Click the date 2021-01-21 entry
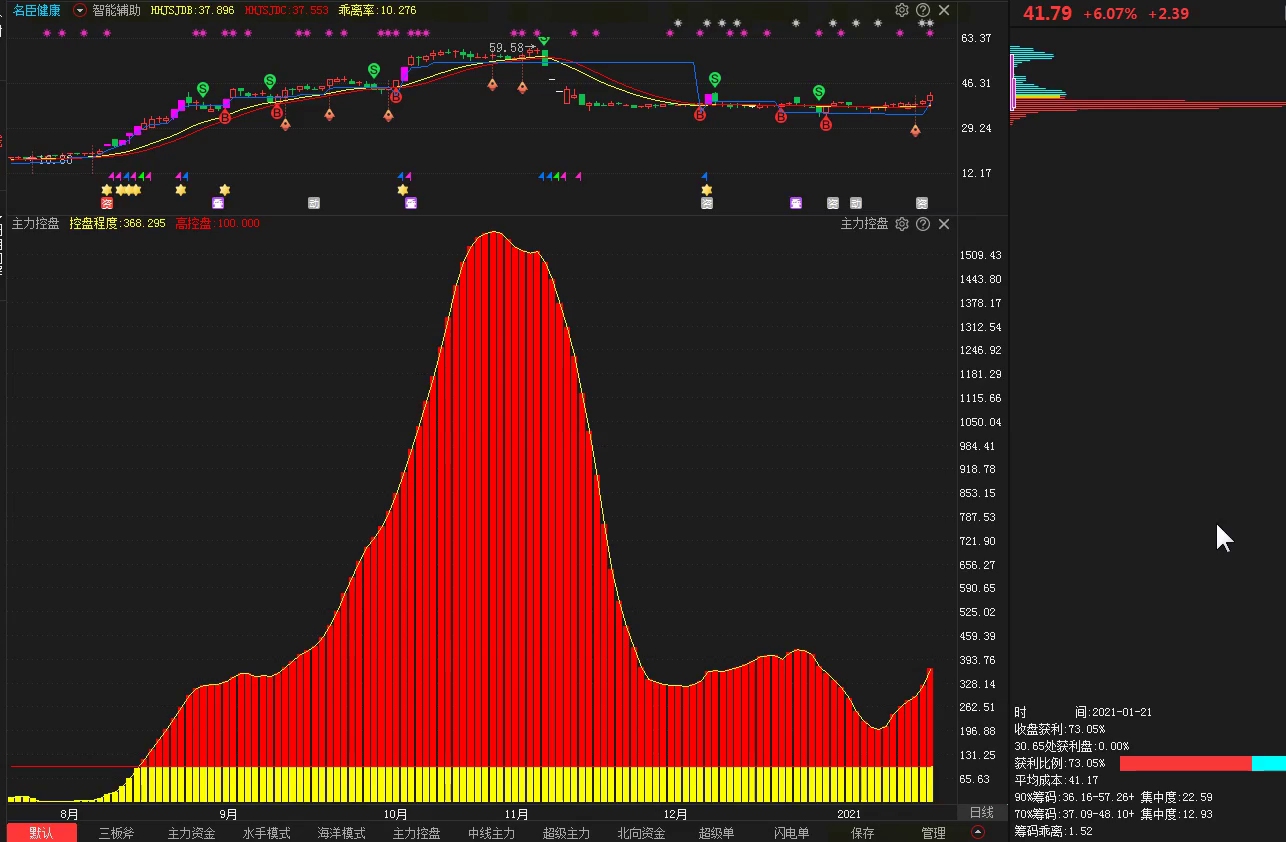The height and width of the screenshot is (842, 1286). coord(1083,712)
